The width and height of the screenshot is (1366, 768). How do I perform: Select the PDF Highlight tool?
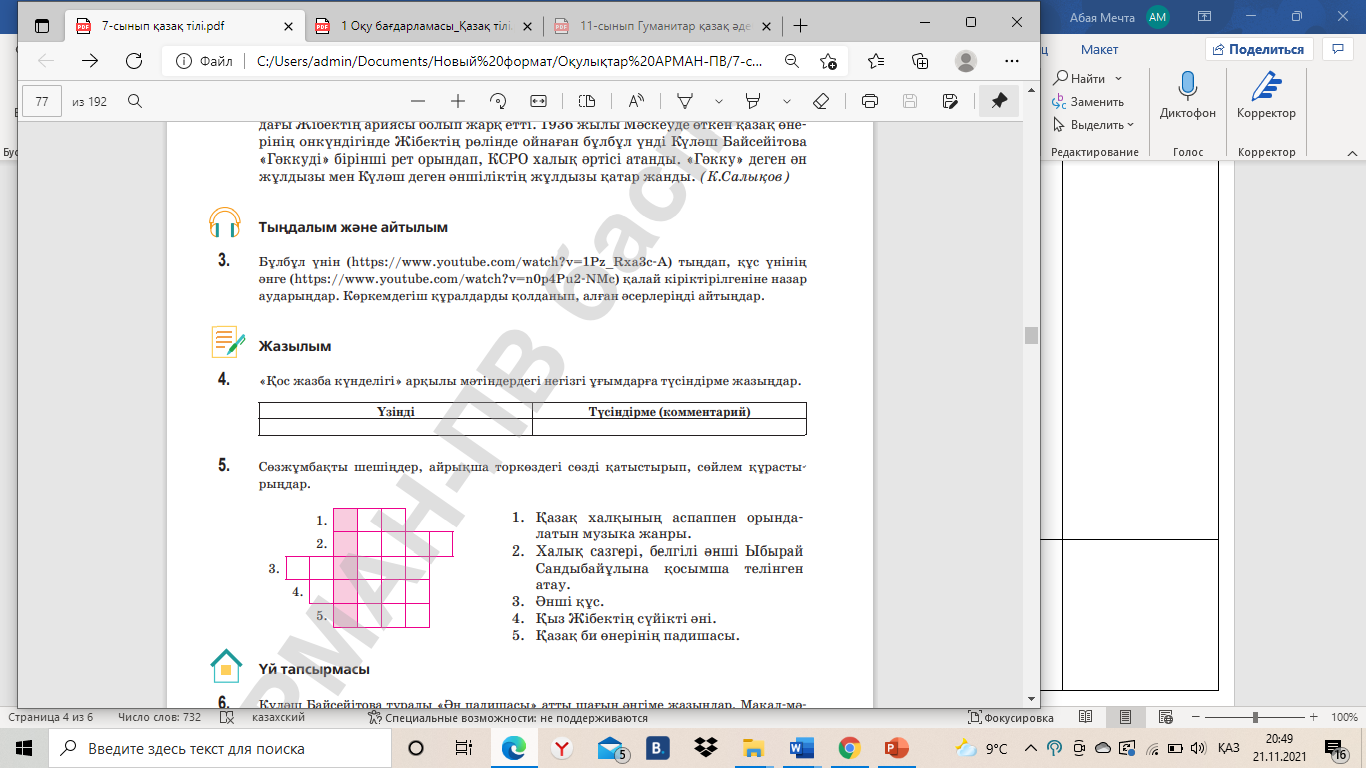[754, 101]
